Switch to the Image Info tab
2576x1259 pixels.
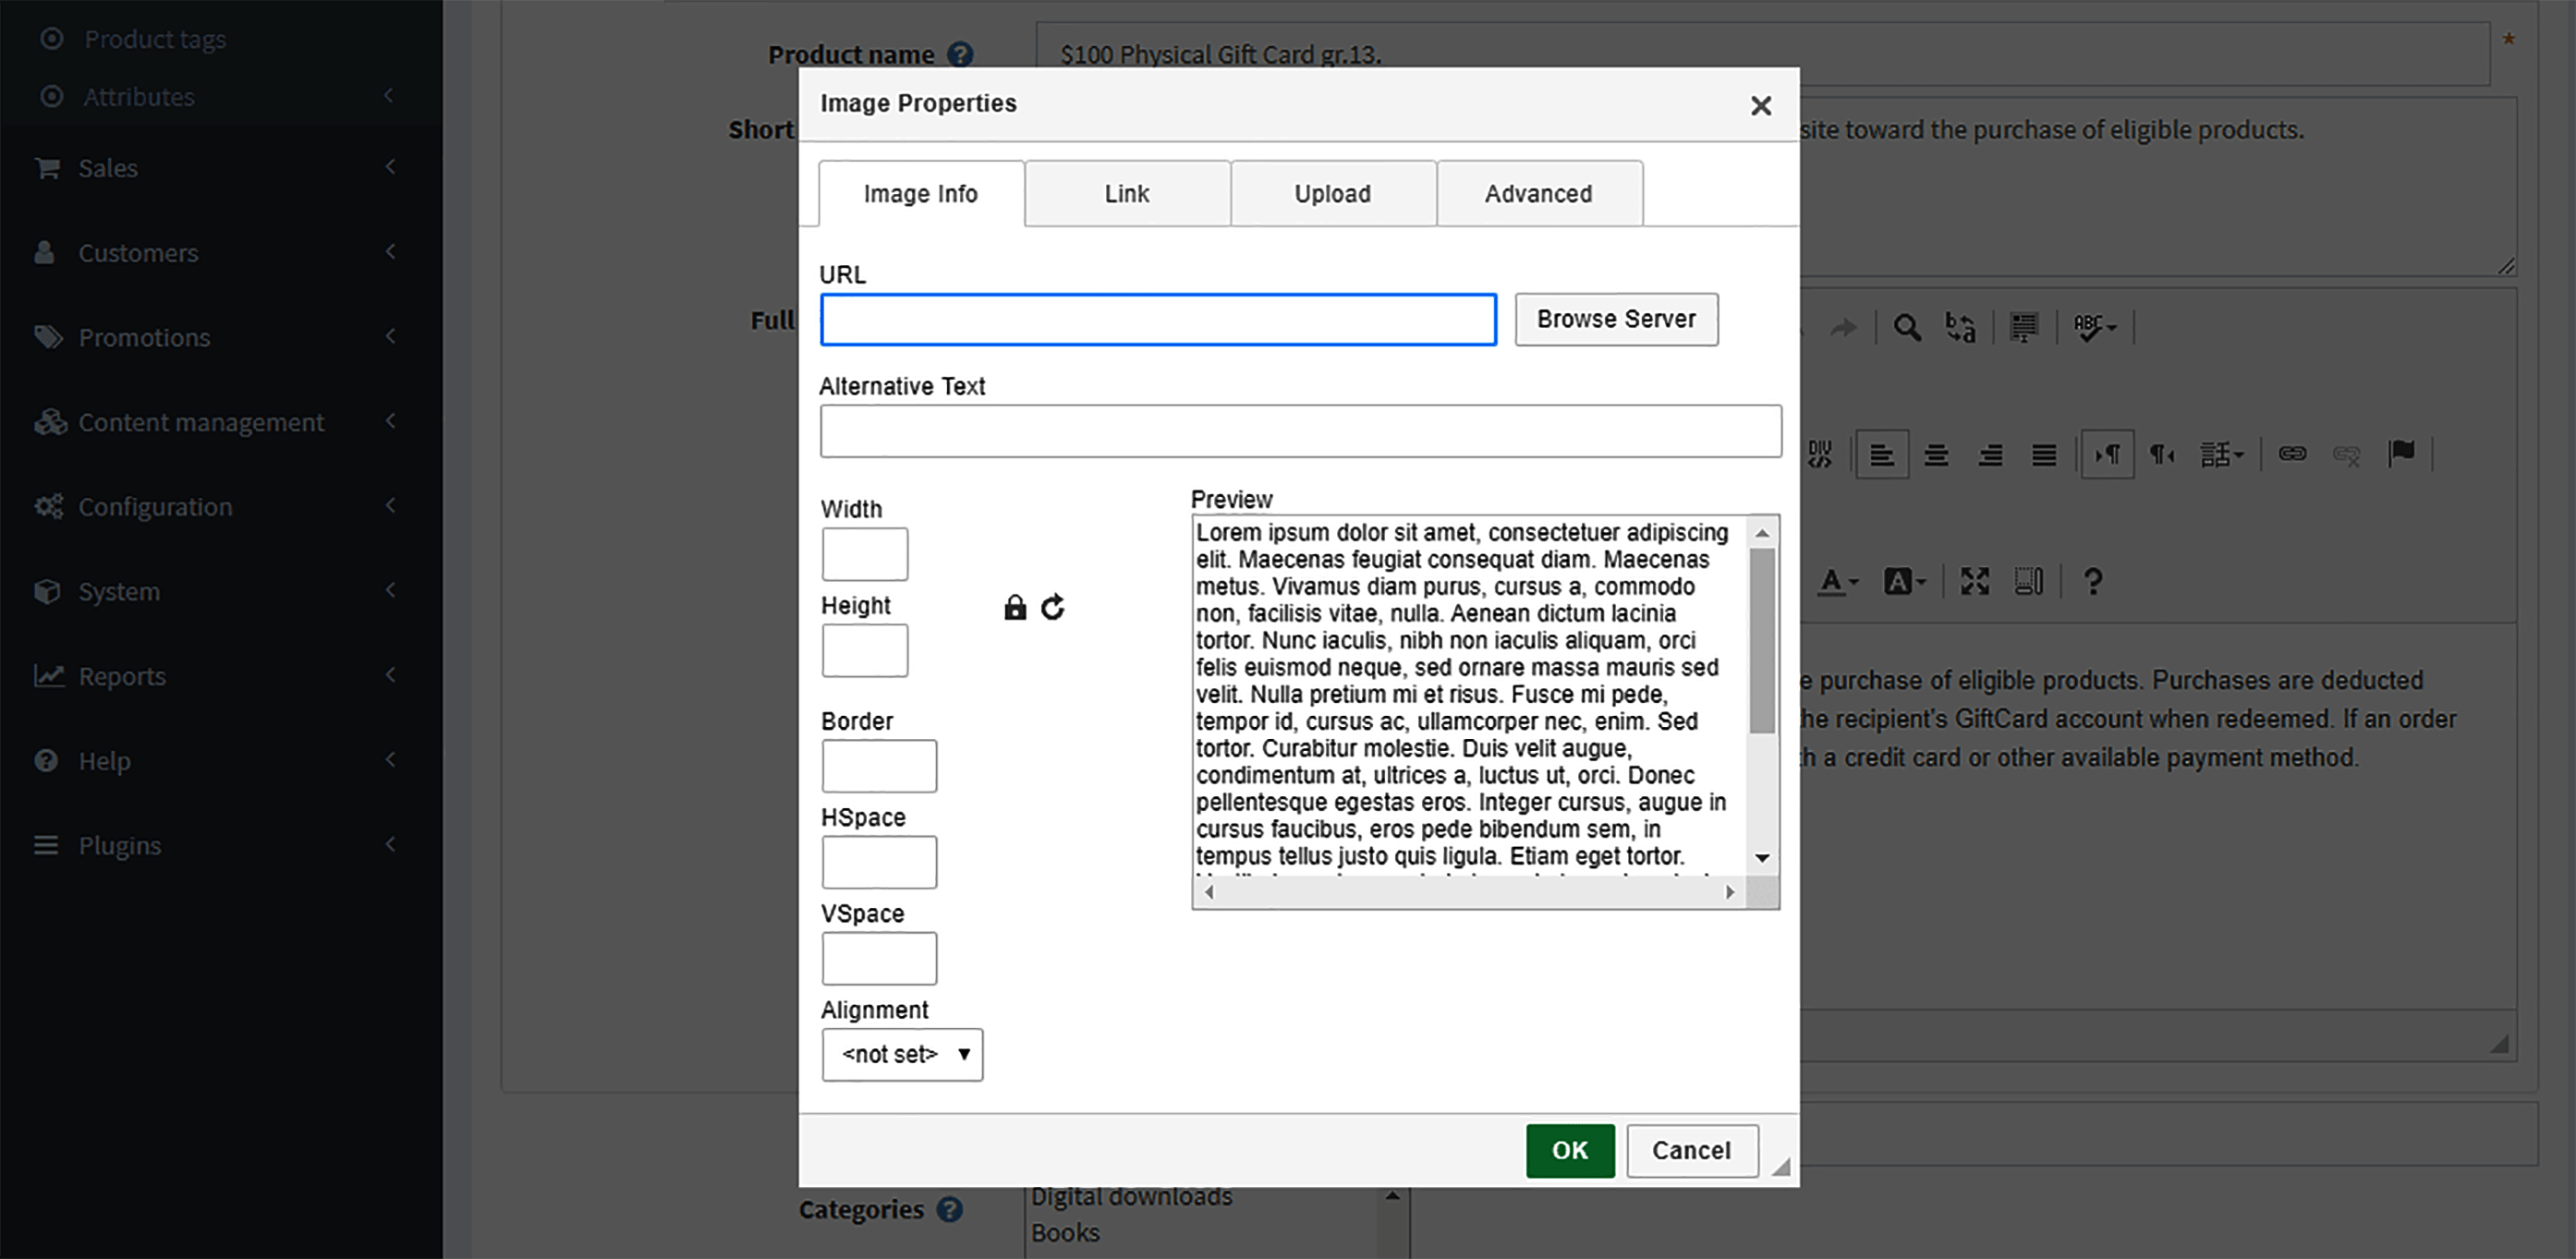coord(921,194)
